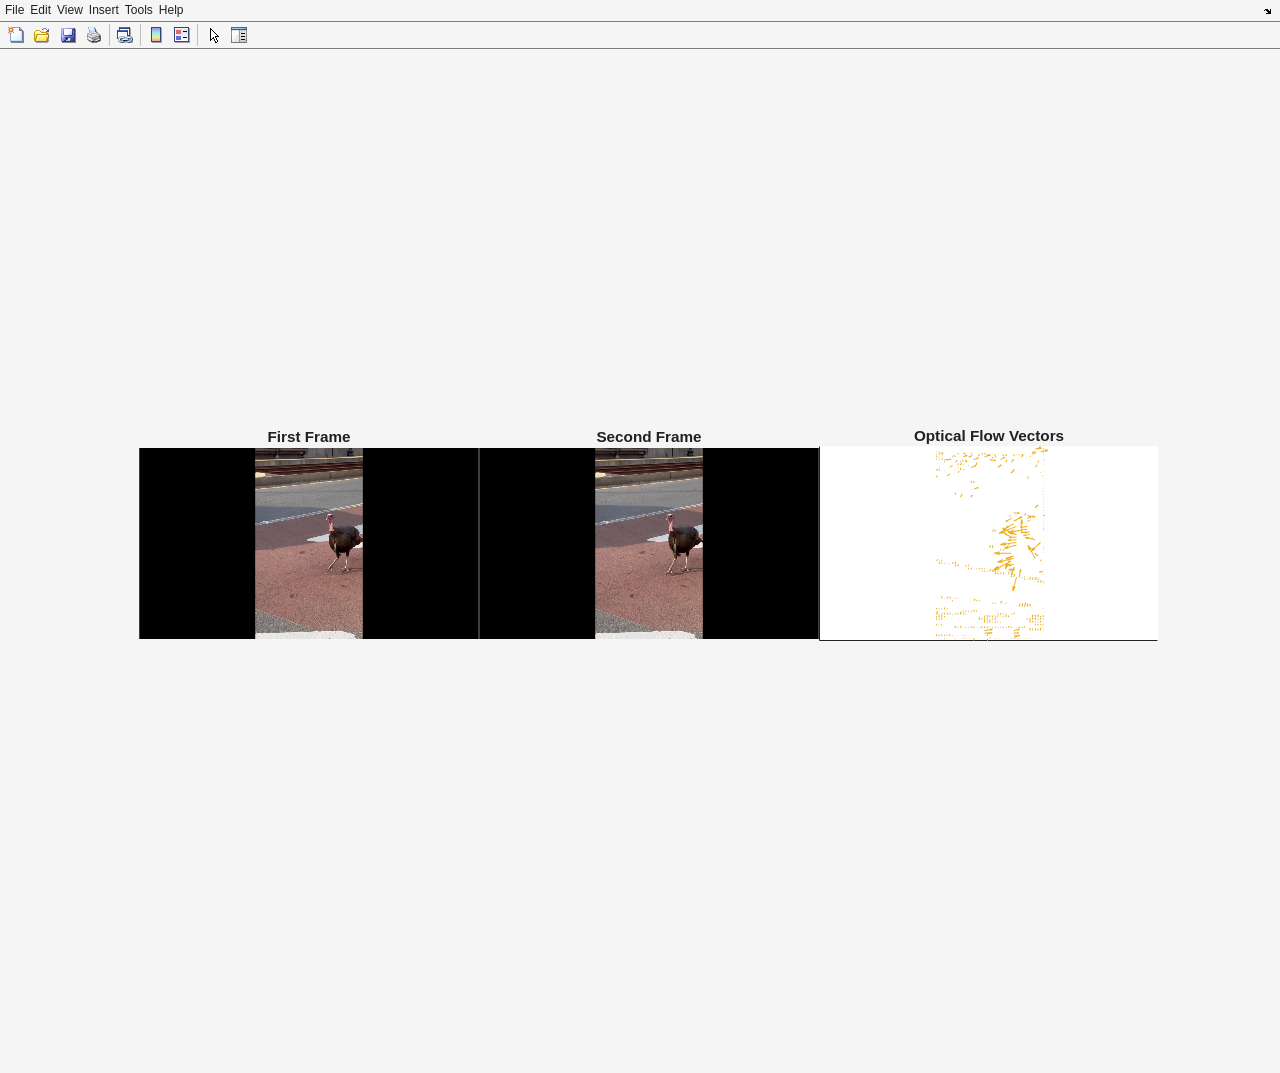The height and width of the screenshot is (1073, 1280).
Task: Select the Second Frame image
Action: coord(649,543)
